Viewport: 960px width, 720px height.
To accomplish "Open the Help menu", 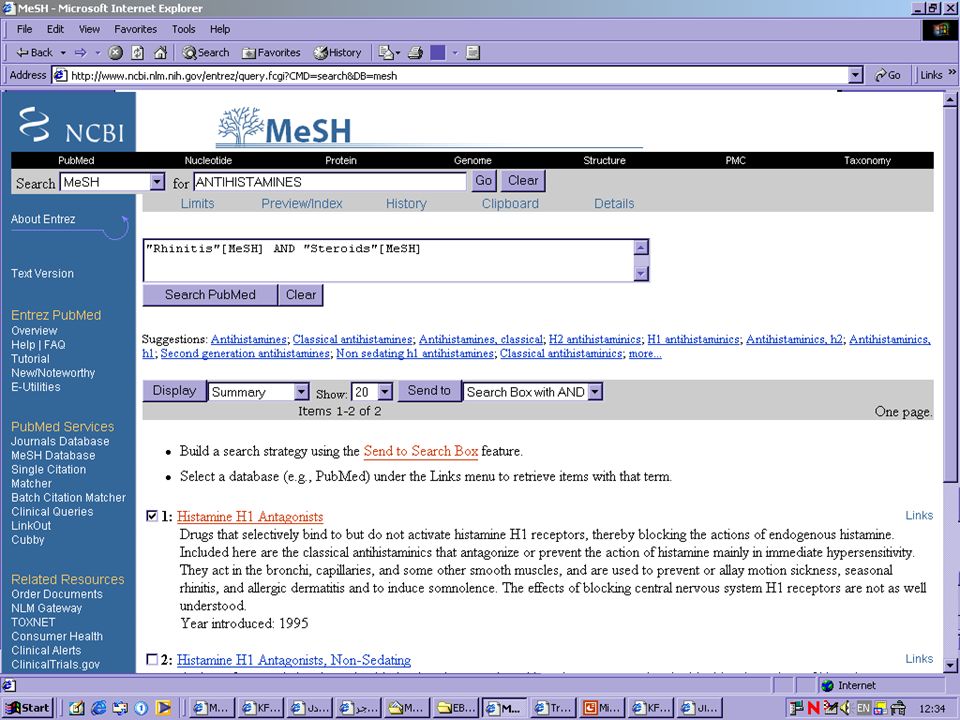I will (220, 29).
